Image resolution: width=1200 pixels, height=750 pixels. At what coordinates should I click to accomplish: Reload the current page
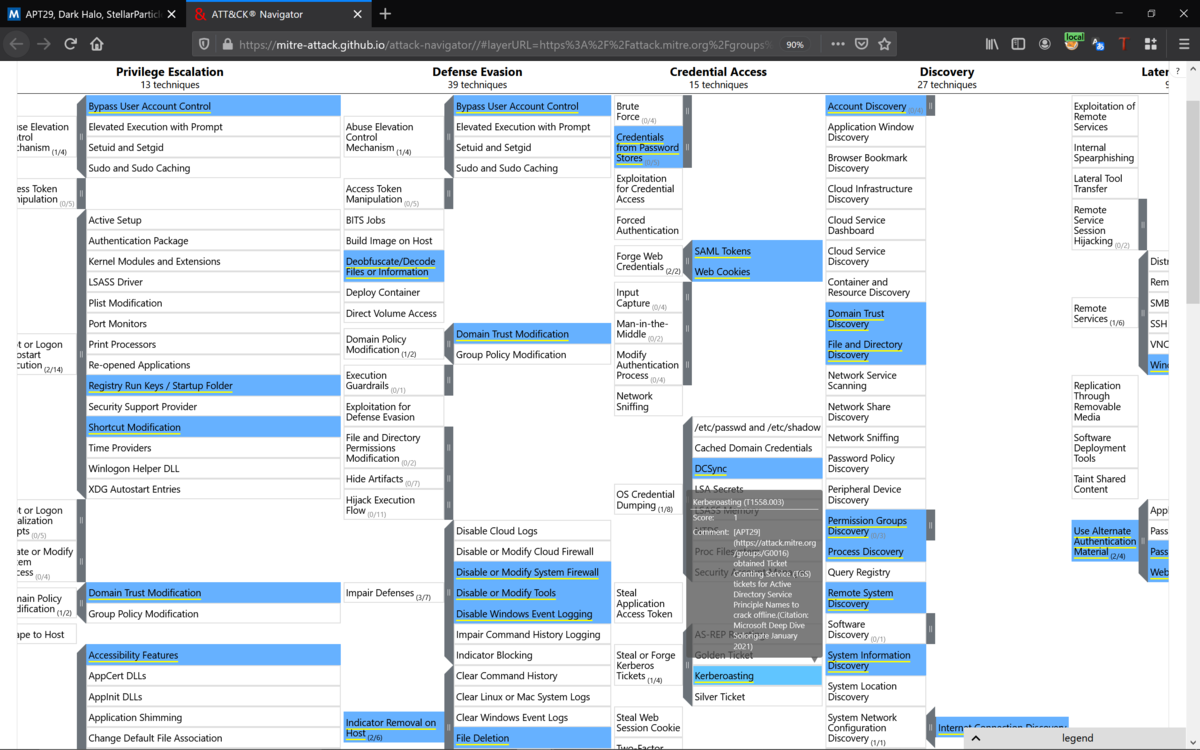coord(70,44)
